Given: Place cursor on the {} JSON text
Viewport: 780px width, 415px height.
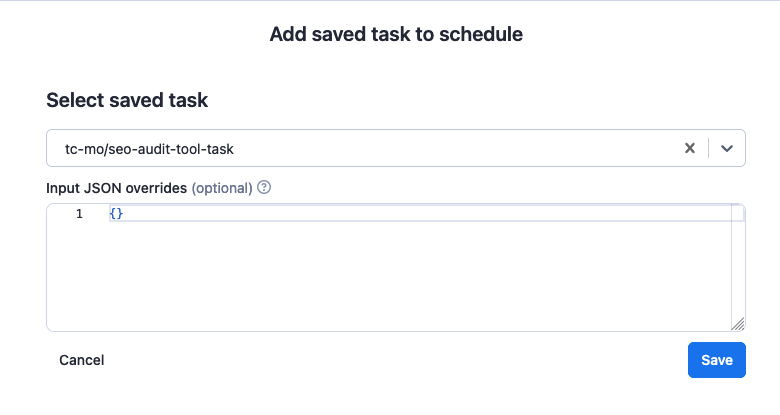Looking at the screenshot, I should (x=116, y=214).
